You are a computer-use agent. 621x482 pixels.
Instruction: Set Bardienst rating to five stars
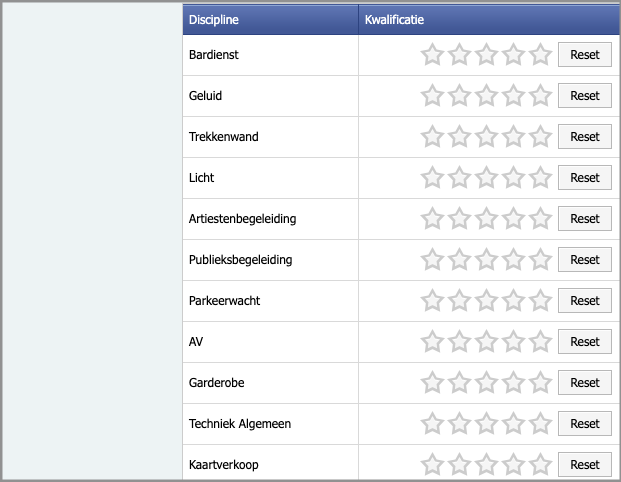click(540, 55)
